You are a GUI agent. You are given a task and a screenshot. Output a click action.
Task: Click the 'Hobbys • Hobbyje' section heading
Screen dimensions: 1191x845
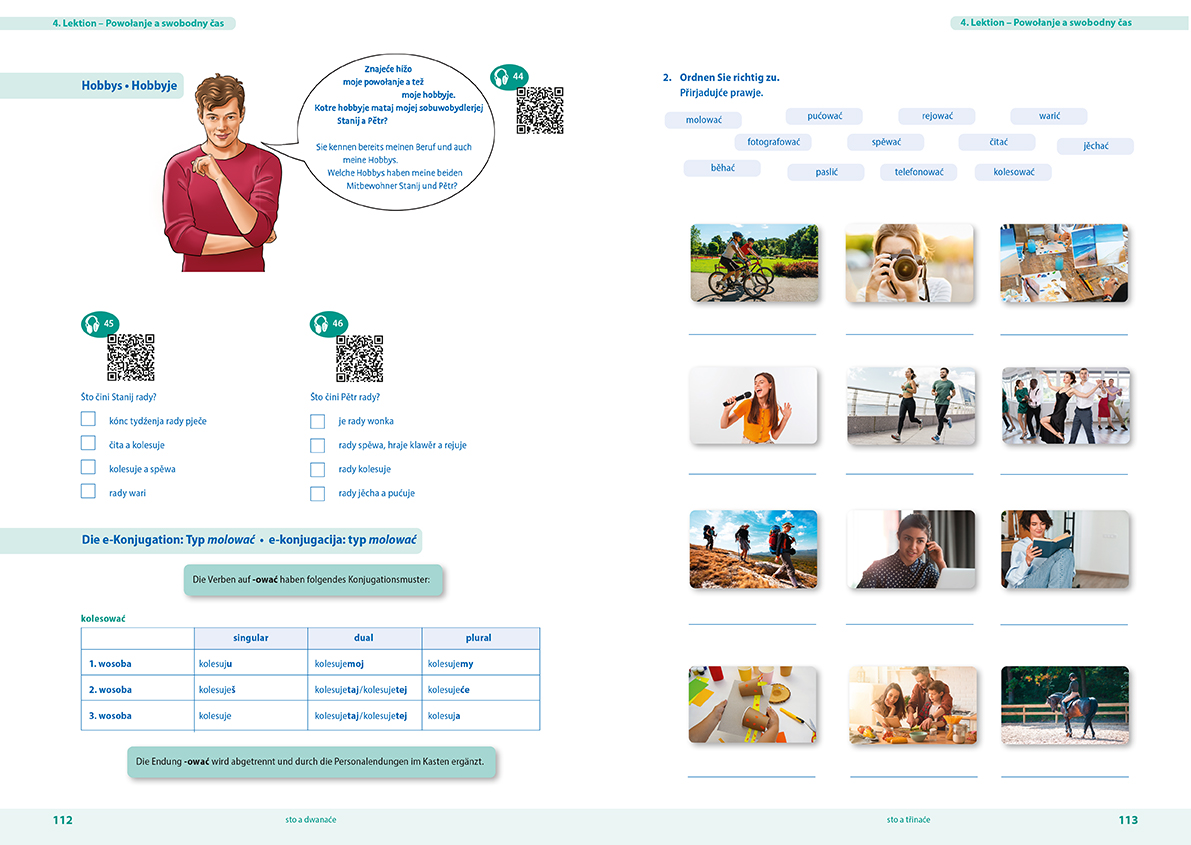(x=129, y=86)
